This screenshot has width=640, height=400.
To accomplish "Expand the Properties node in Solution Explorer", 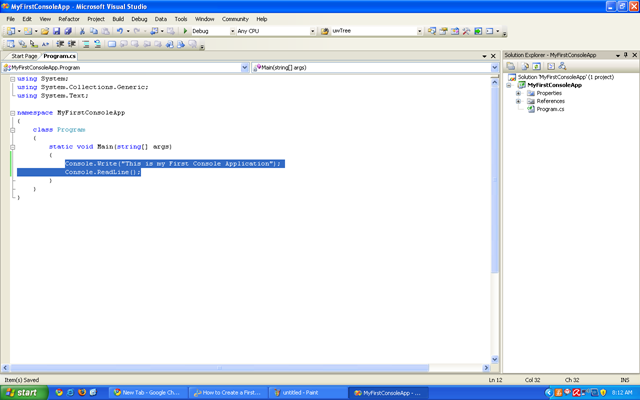I will coord(518,93).
